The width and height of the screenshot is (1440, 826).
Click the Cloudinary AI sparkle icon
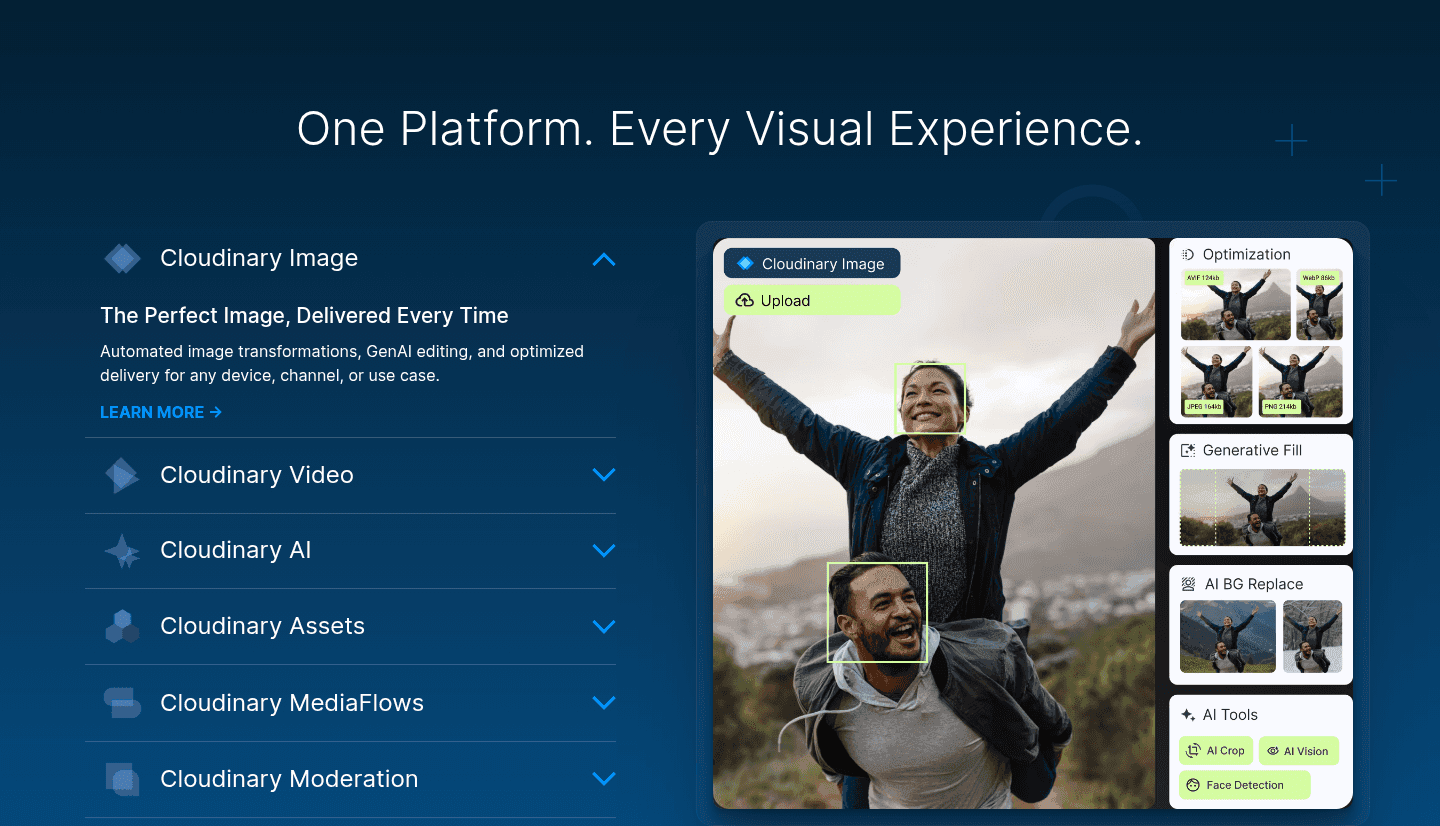[x=123, y=551]
